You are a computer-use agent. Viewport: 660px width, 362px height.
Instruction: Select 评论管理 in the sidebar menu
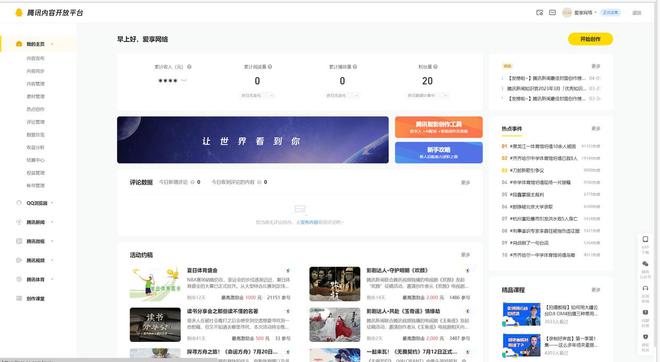pos(35,122)
